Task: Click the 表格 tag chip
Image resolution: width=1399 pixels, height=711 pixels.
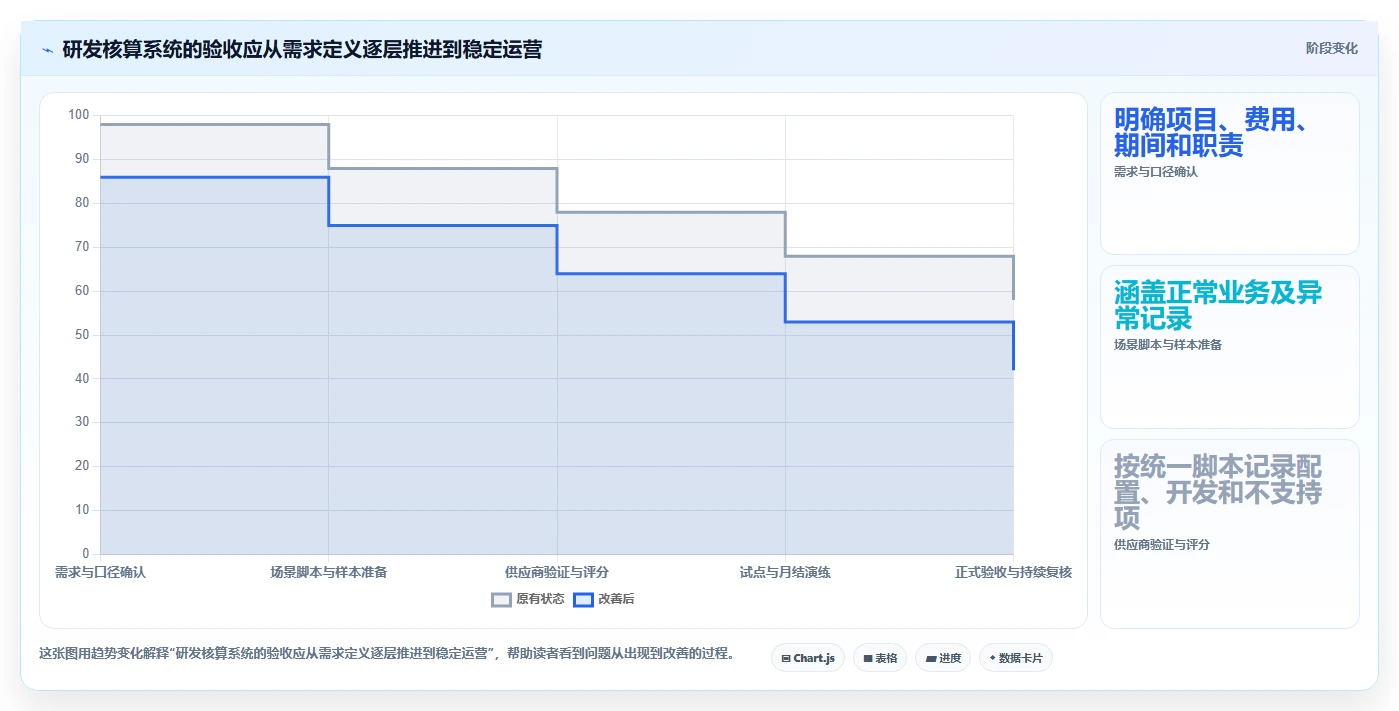Action: [880, 658]
